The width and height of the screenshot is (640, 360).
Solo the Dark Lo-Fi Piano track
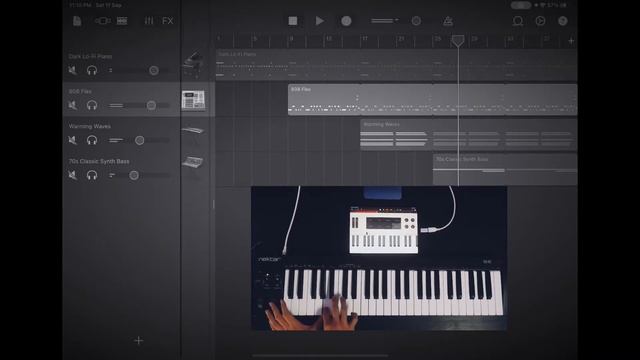pyautogui.click(x=92, y=70)
